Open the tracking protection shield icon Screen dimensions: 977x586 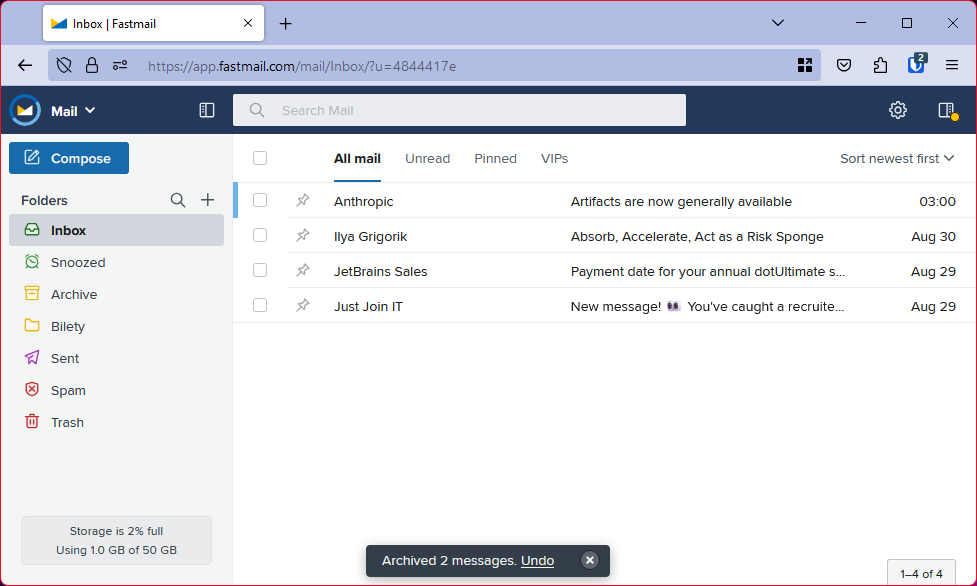[x=64, y=65]
